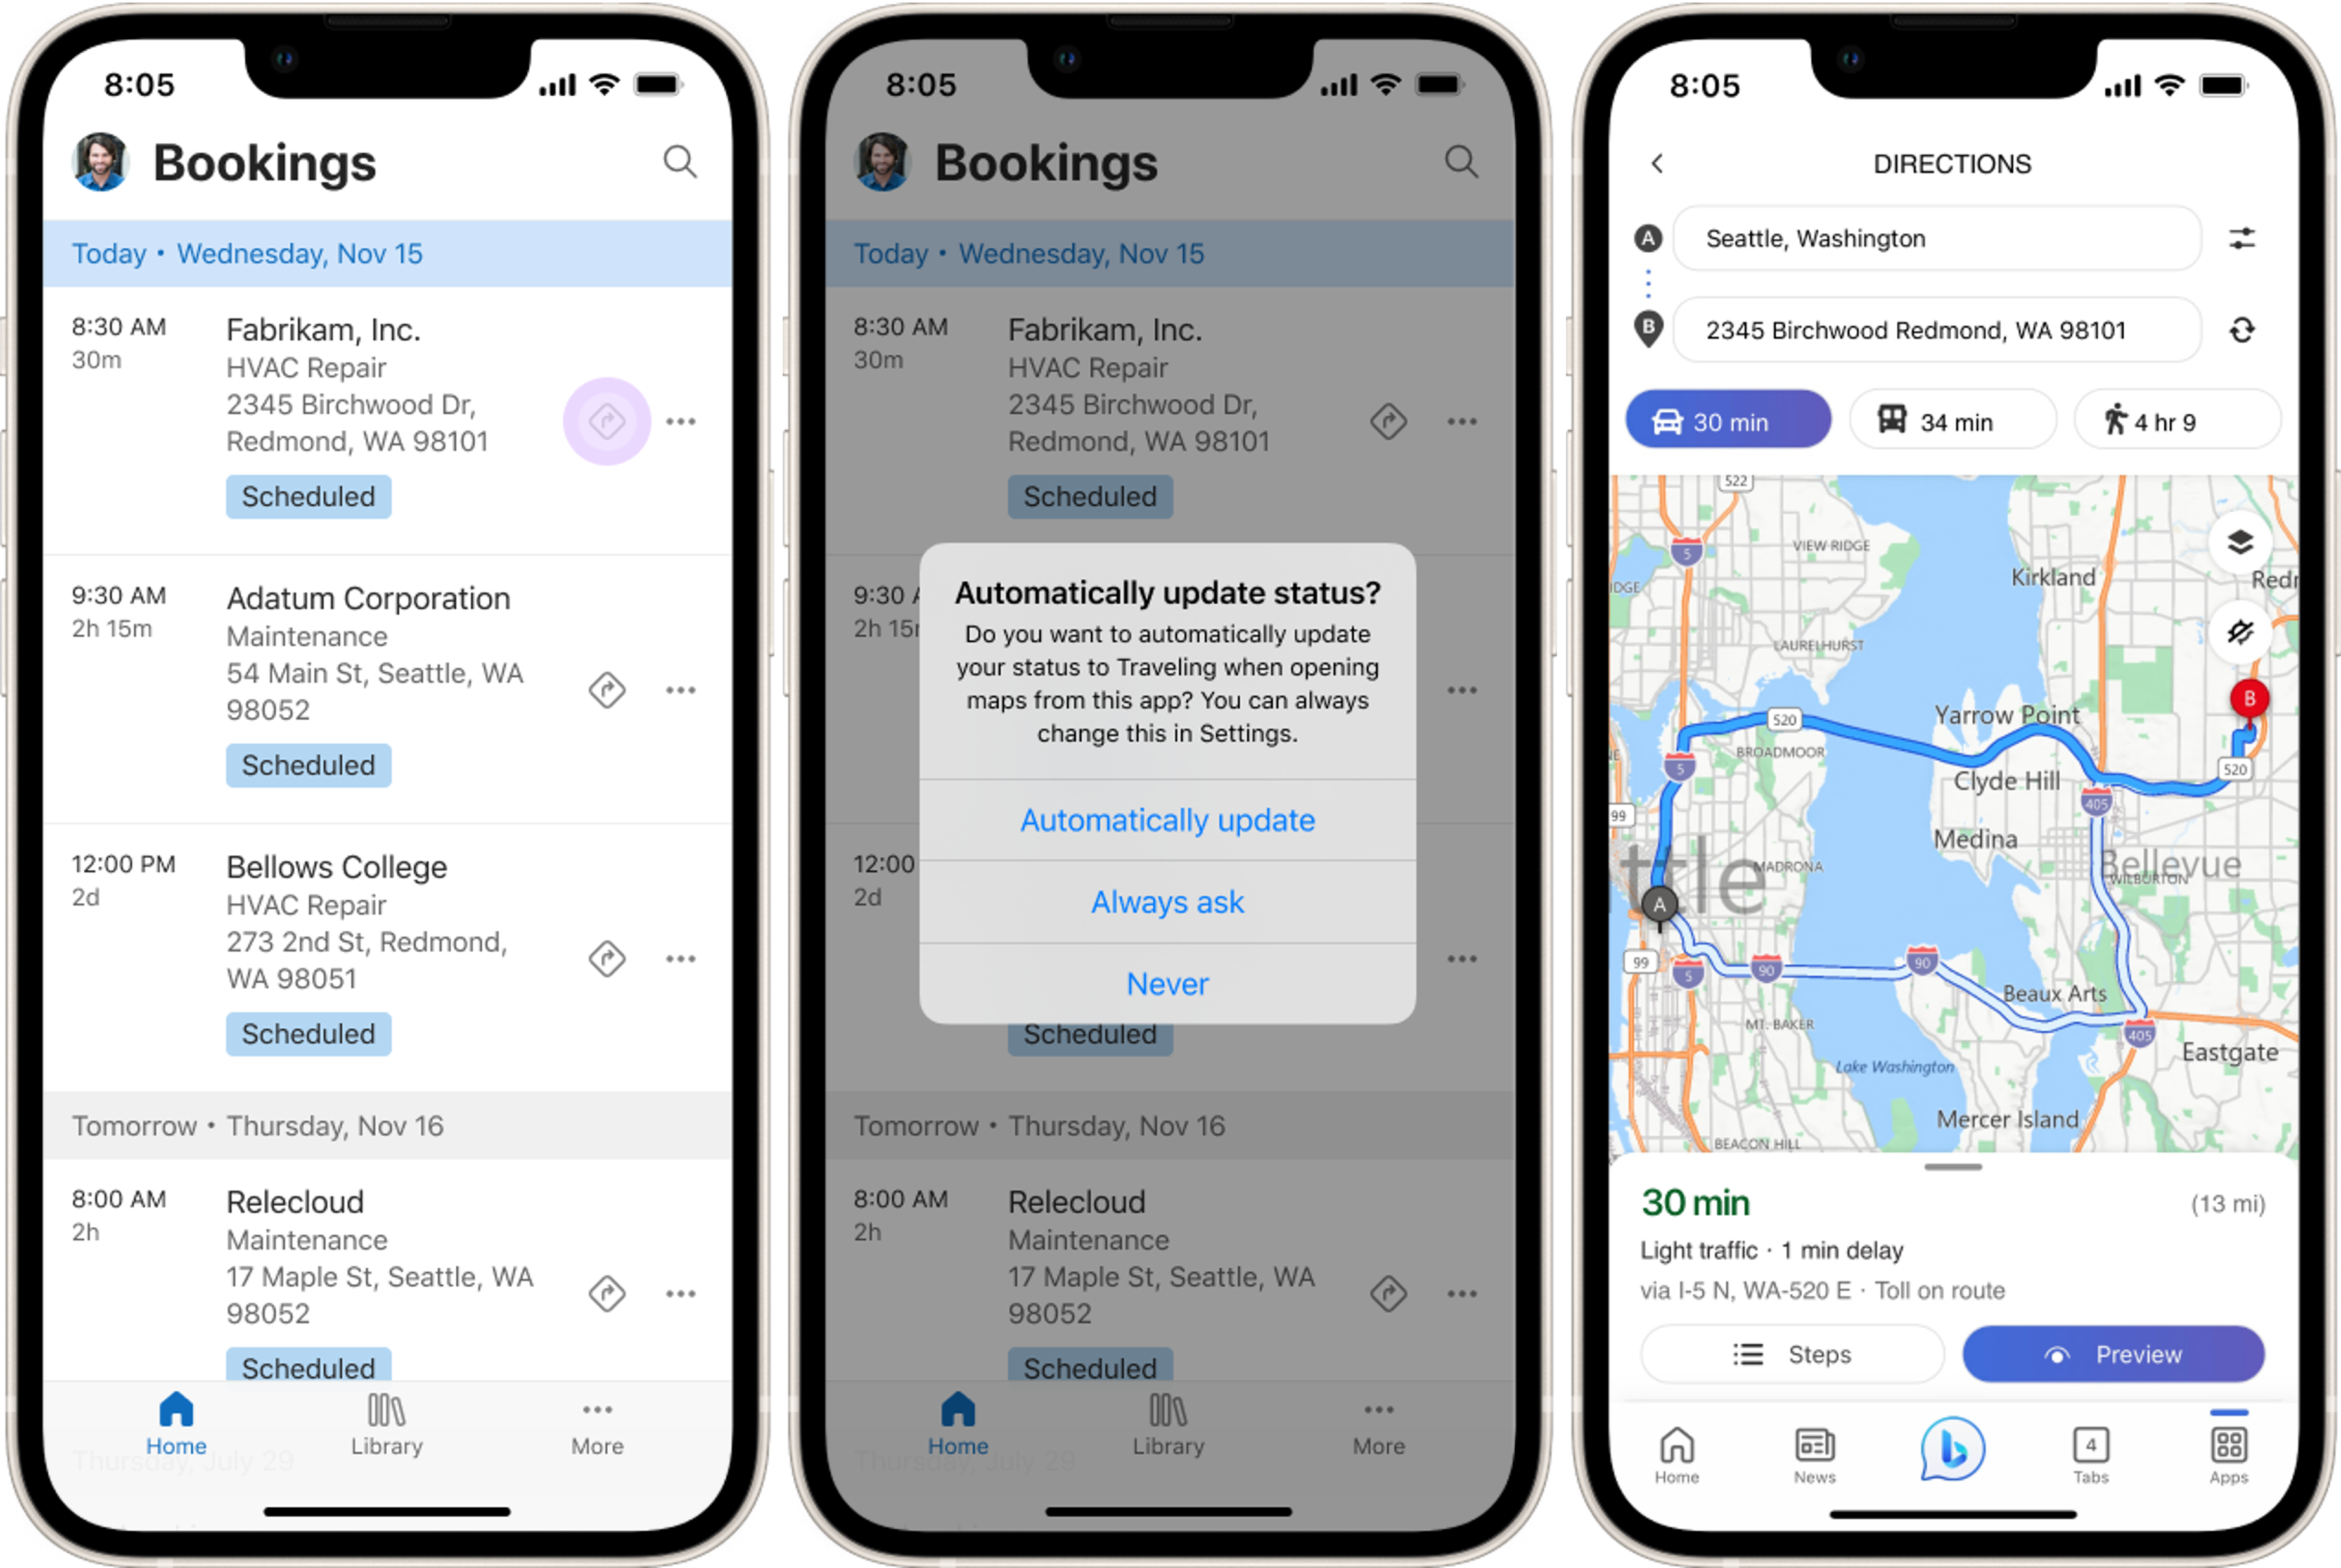This screenshot has height=1568, width=2341.
Task: Tap the navigation icon for Relecloud booking
Action: (x=607, y=1293)
